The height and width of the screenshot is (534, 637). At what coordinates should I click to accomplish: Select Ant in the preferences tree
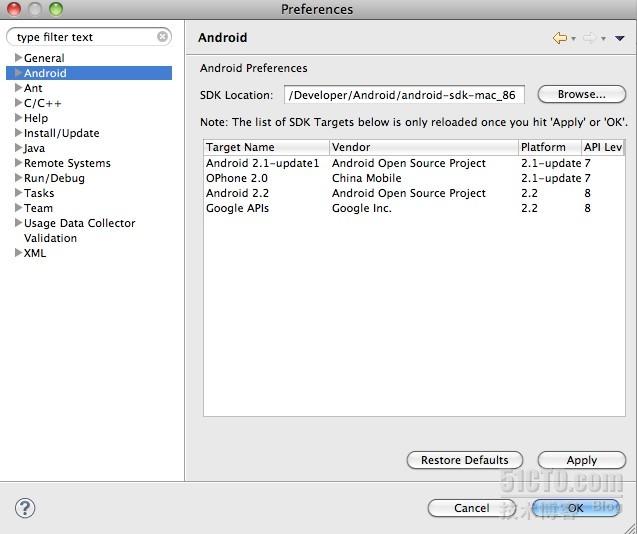click(33, 88)
